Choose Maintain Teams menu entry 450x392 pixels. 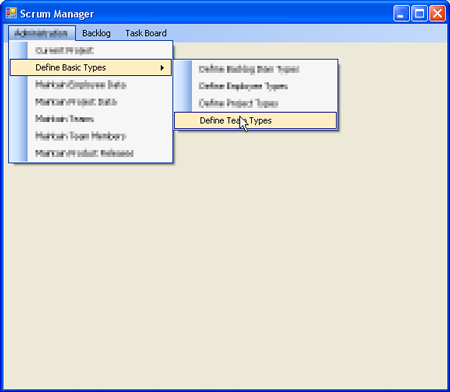click(91, 119)
